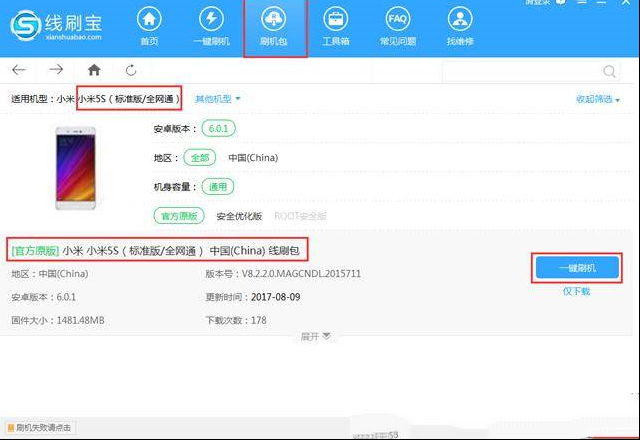Expand details with 展开

point(315,337)
